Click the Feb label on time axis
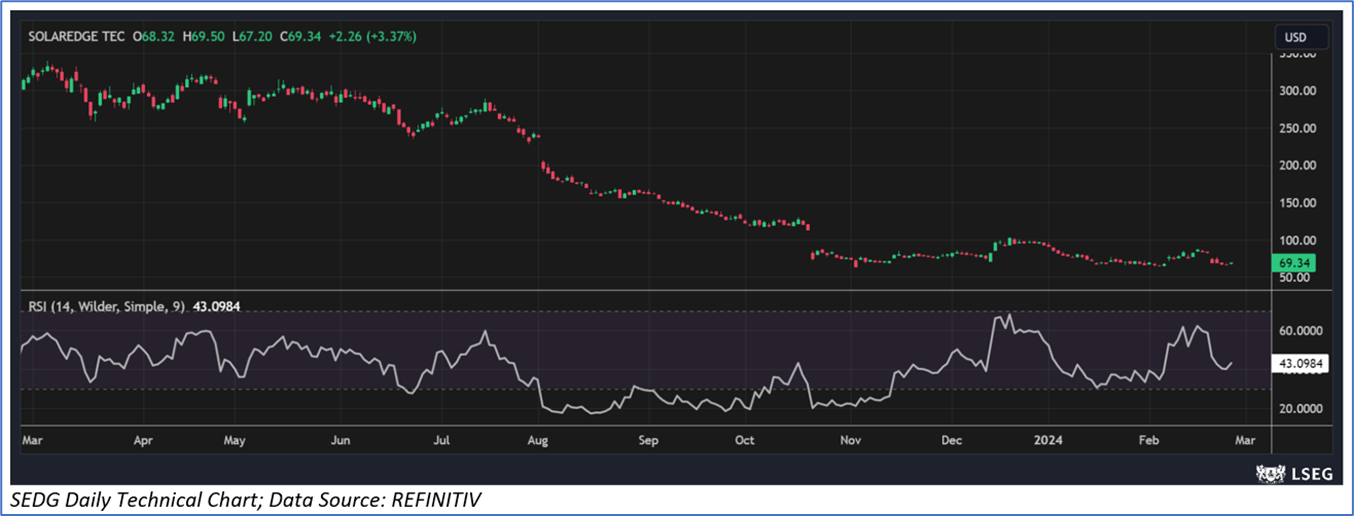This screenshot has height=516, width=1354. (1148, 438)
